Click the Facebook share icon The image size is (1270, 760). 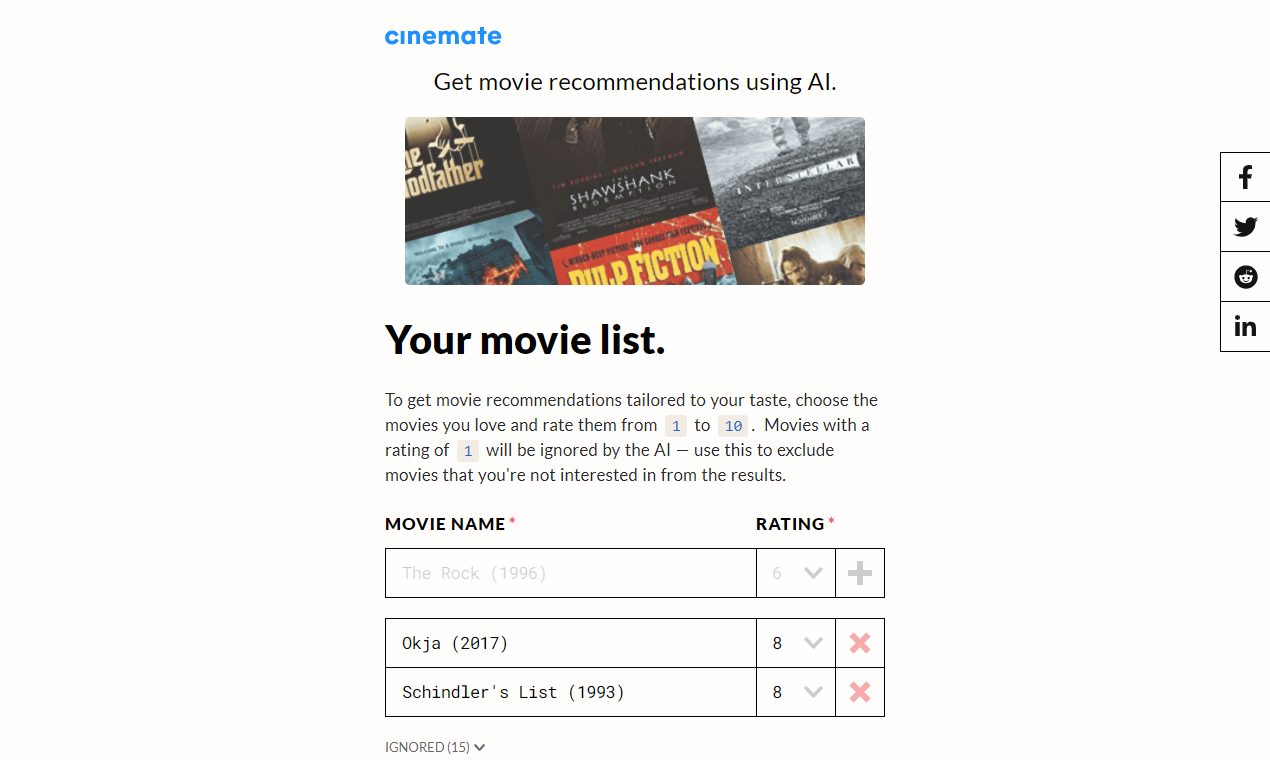pos(1244,176)
